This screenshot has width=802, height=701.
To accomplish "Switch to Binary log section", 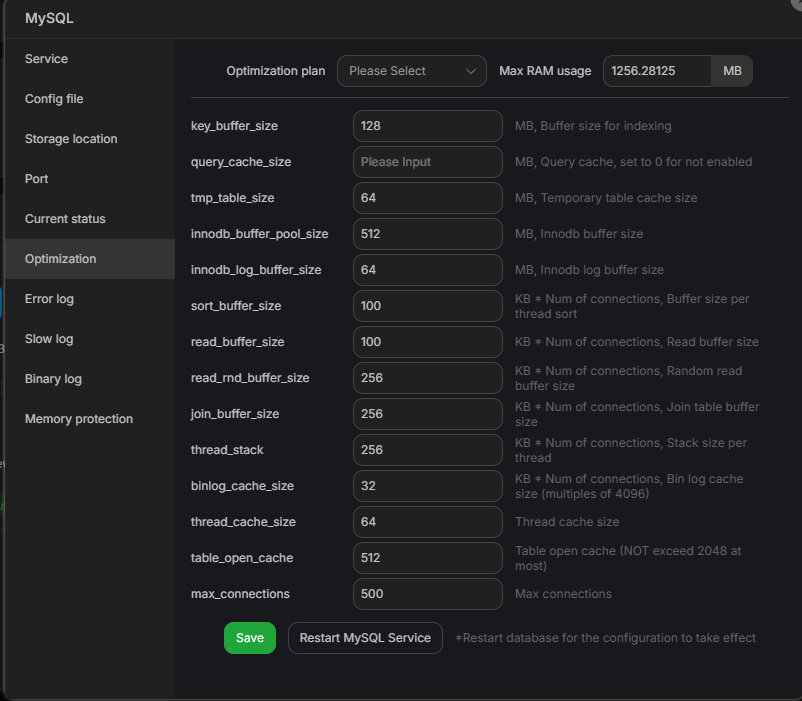I will (x=53, y=379).
